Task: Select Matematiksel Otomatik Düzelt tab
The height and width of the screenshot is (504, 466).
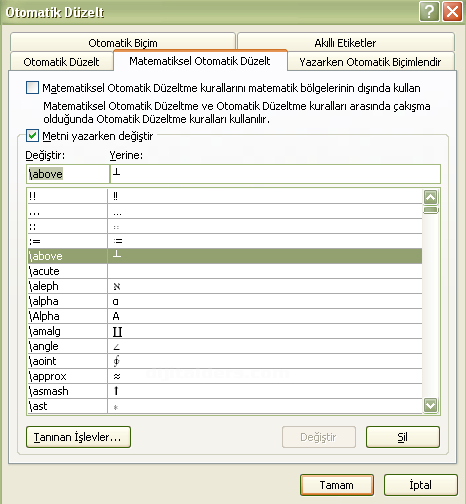Action: pos(200,61)
